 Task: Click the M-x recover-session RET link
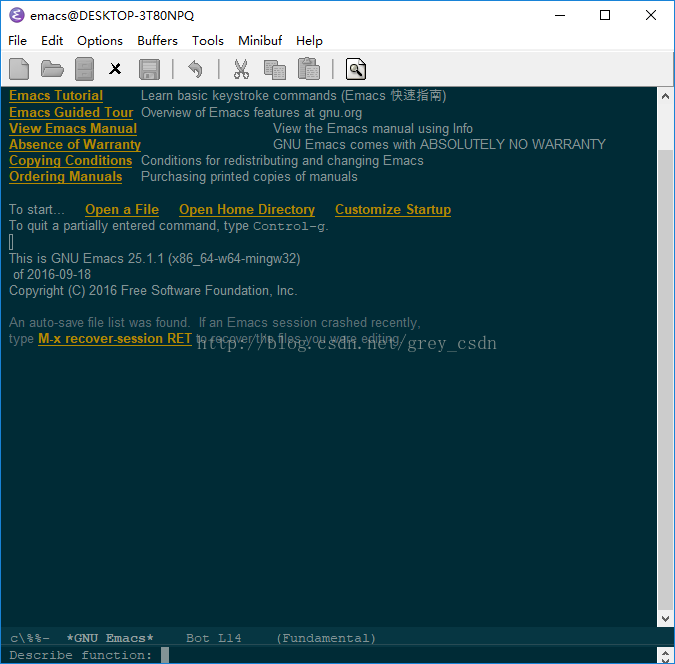(115, 338)
